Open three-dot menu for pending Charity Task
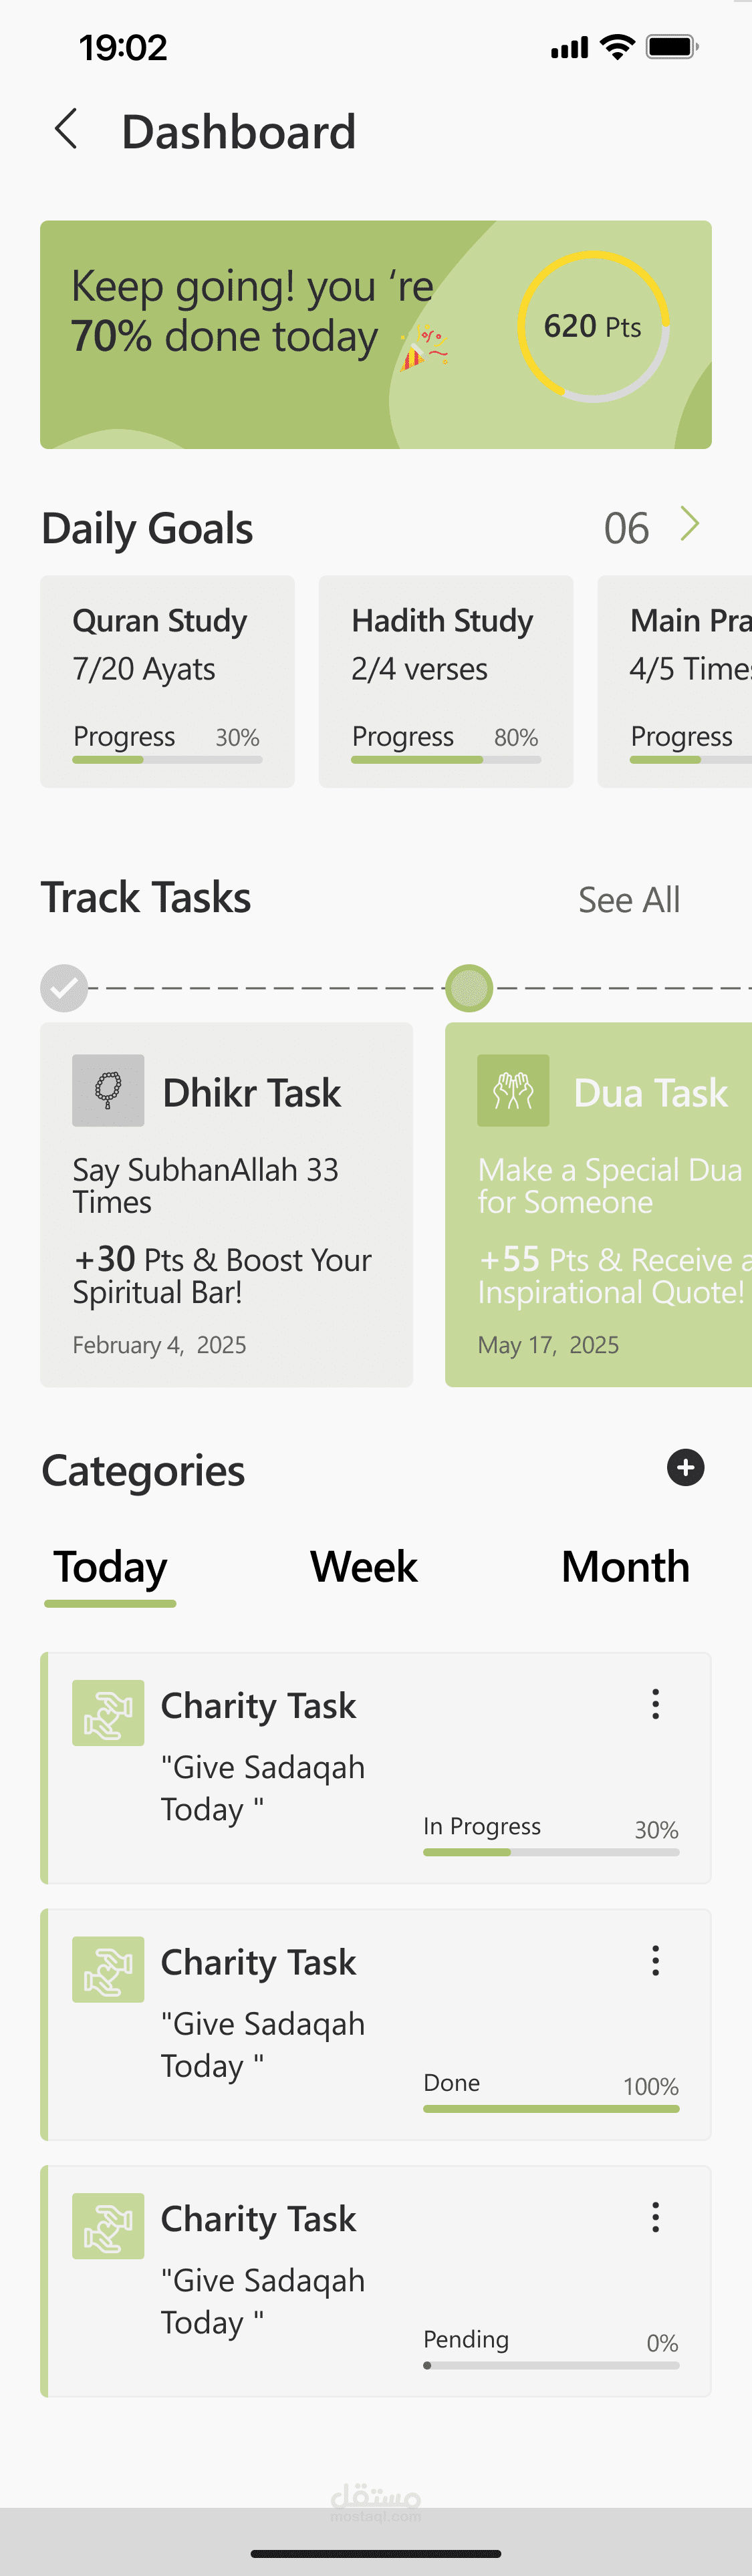The height and width of the screenshot is (2576, 752). click(x=656, y=2217)
